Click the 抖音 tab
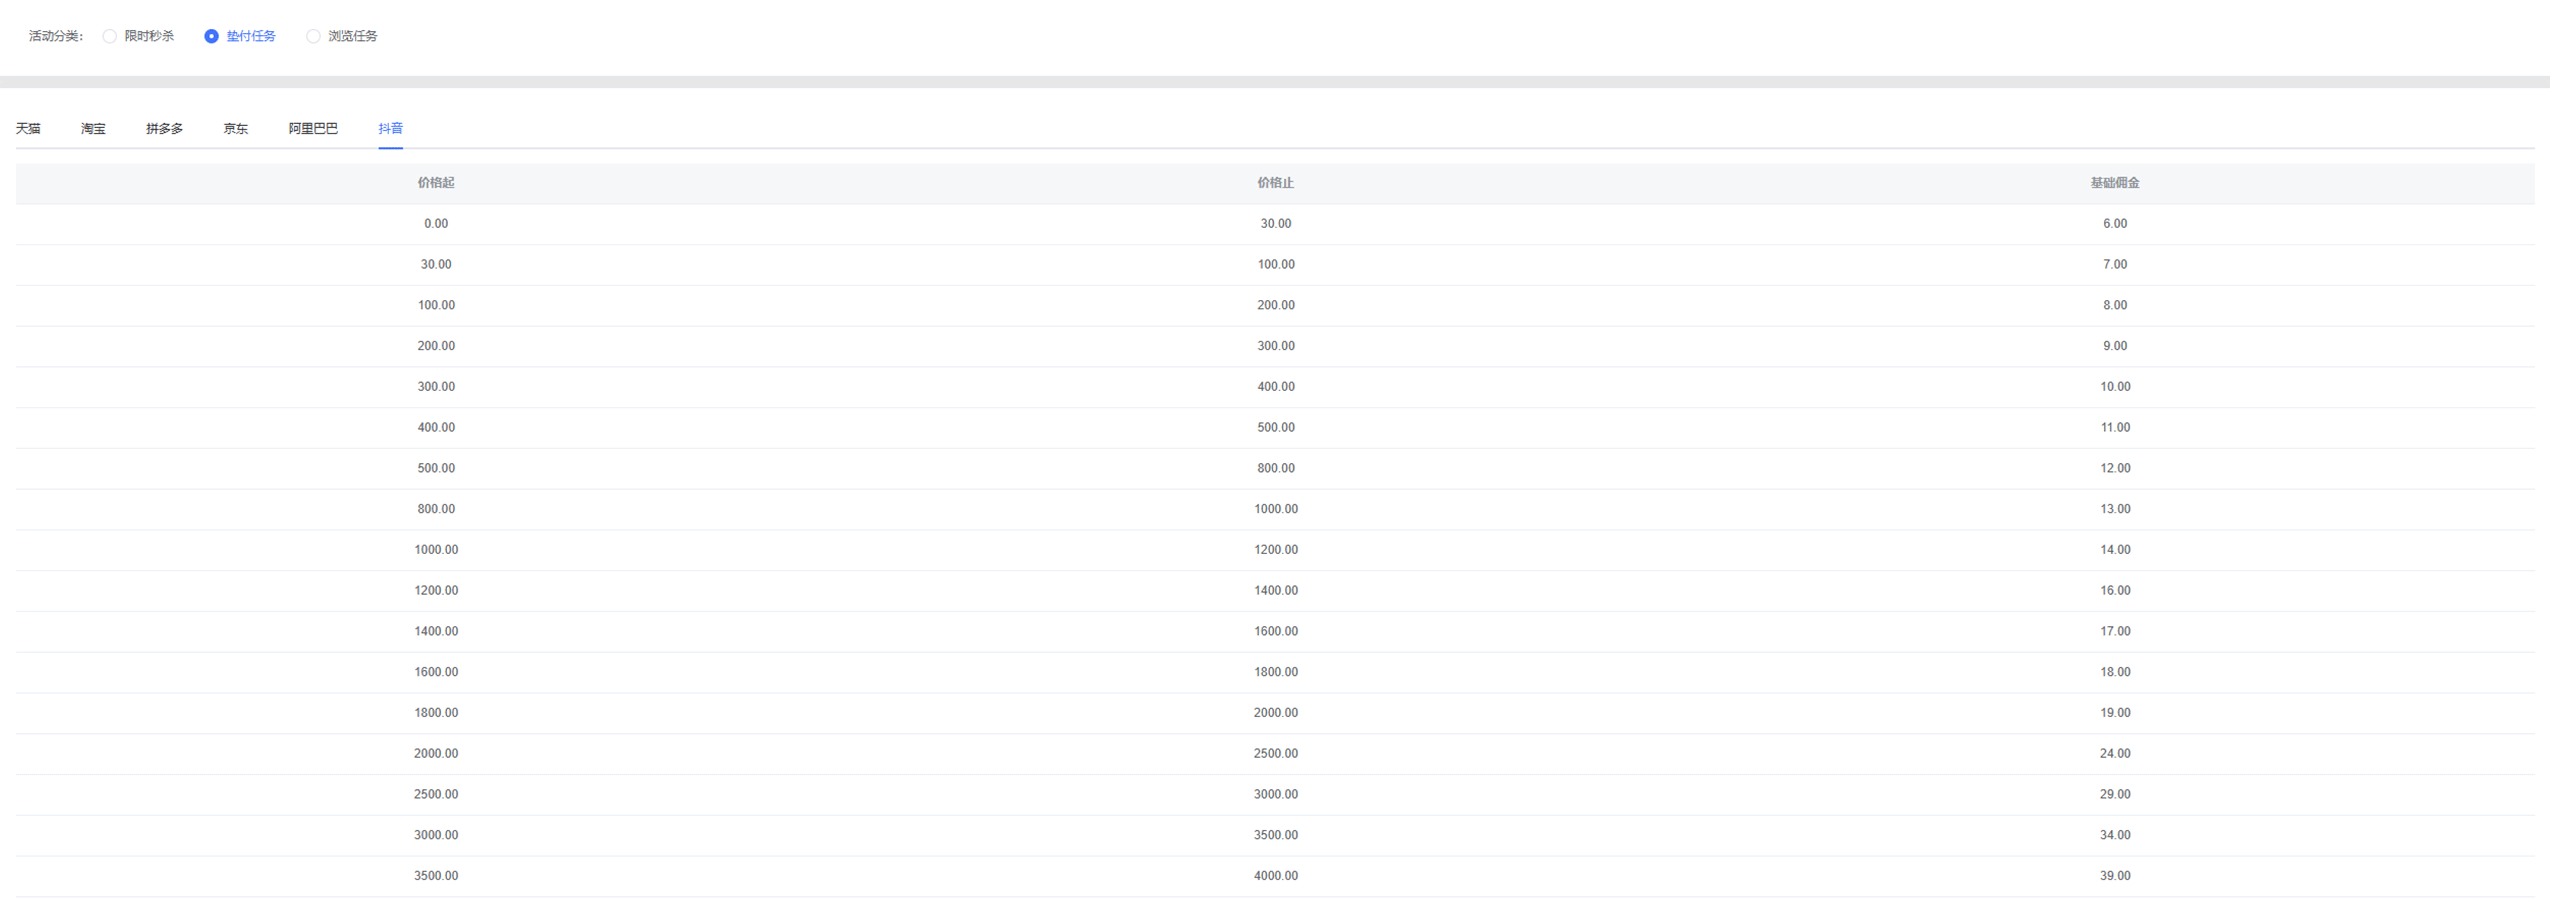This screenshot has width=2550, height=900. coord(390,128)
